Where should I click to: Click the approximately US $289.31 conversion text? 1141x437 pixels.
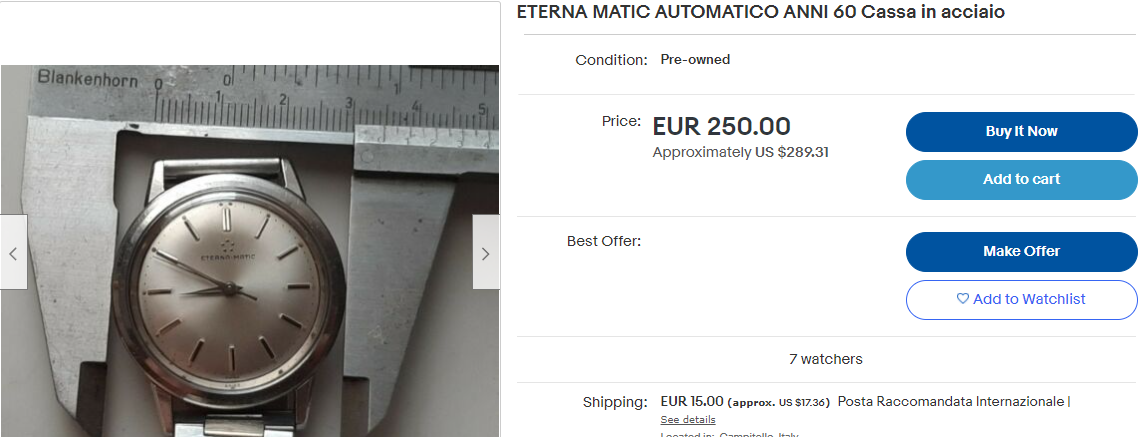click(x=740, y=153)
